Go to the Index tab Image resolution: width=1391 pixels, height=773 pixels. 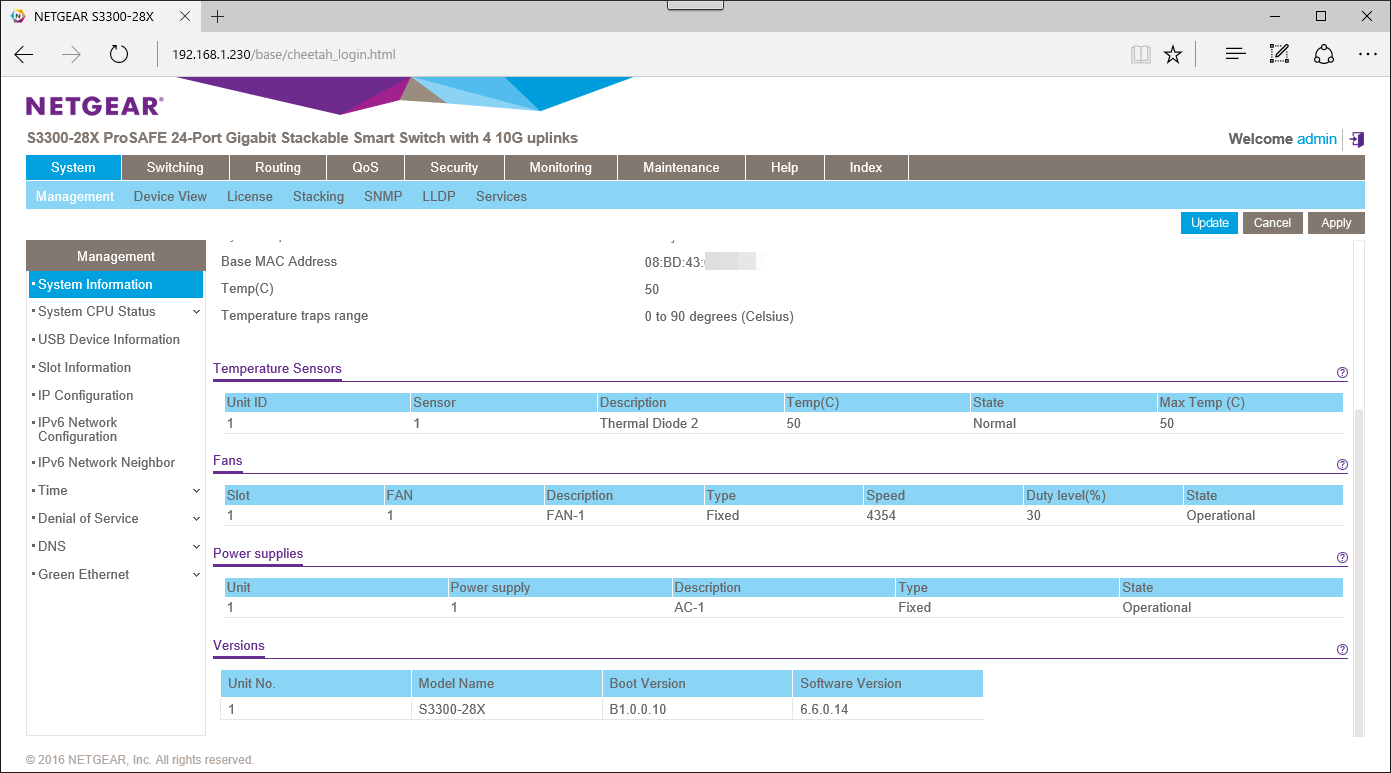coord(866,168)
